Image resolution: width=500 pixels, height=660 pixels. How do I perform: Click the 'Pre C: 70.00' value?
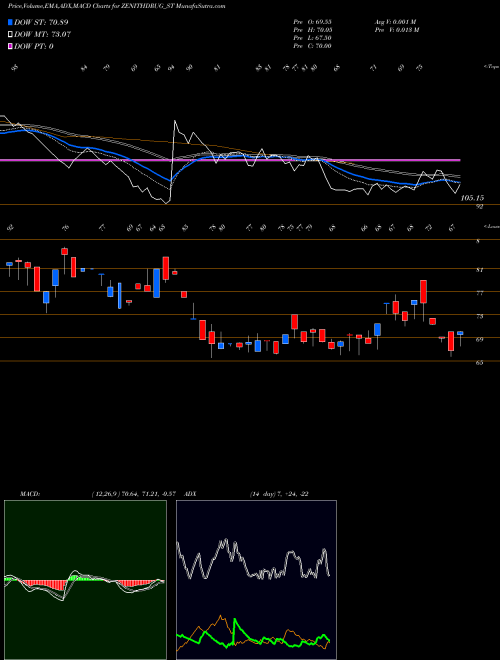click(x=312, y=46)
